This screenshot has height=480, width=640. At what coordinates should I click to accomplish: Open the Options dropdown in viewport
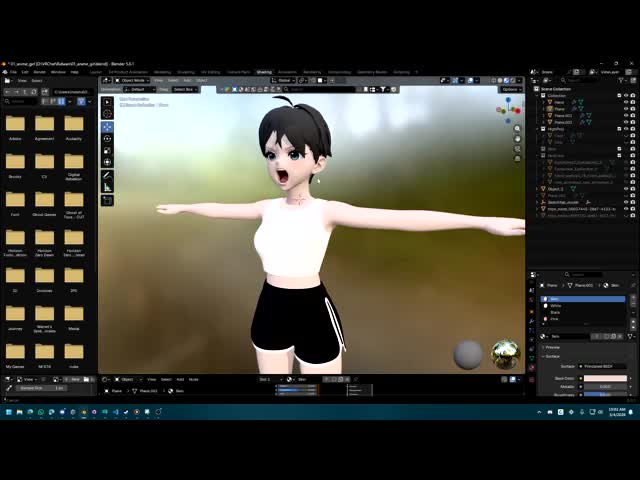click(x=511, y=89)
